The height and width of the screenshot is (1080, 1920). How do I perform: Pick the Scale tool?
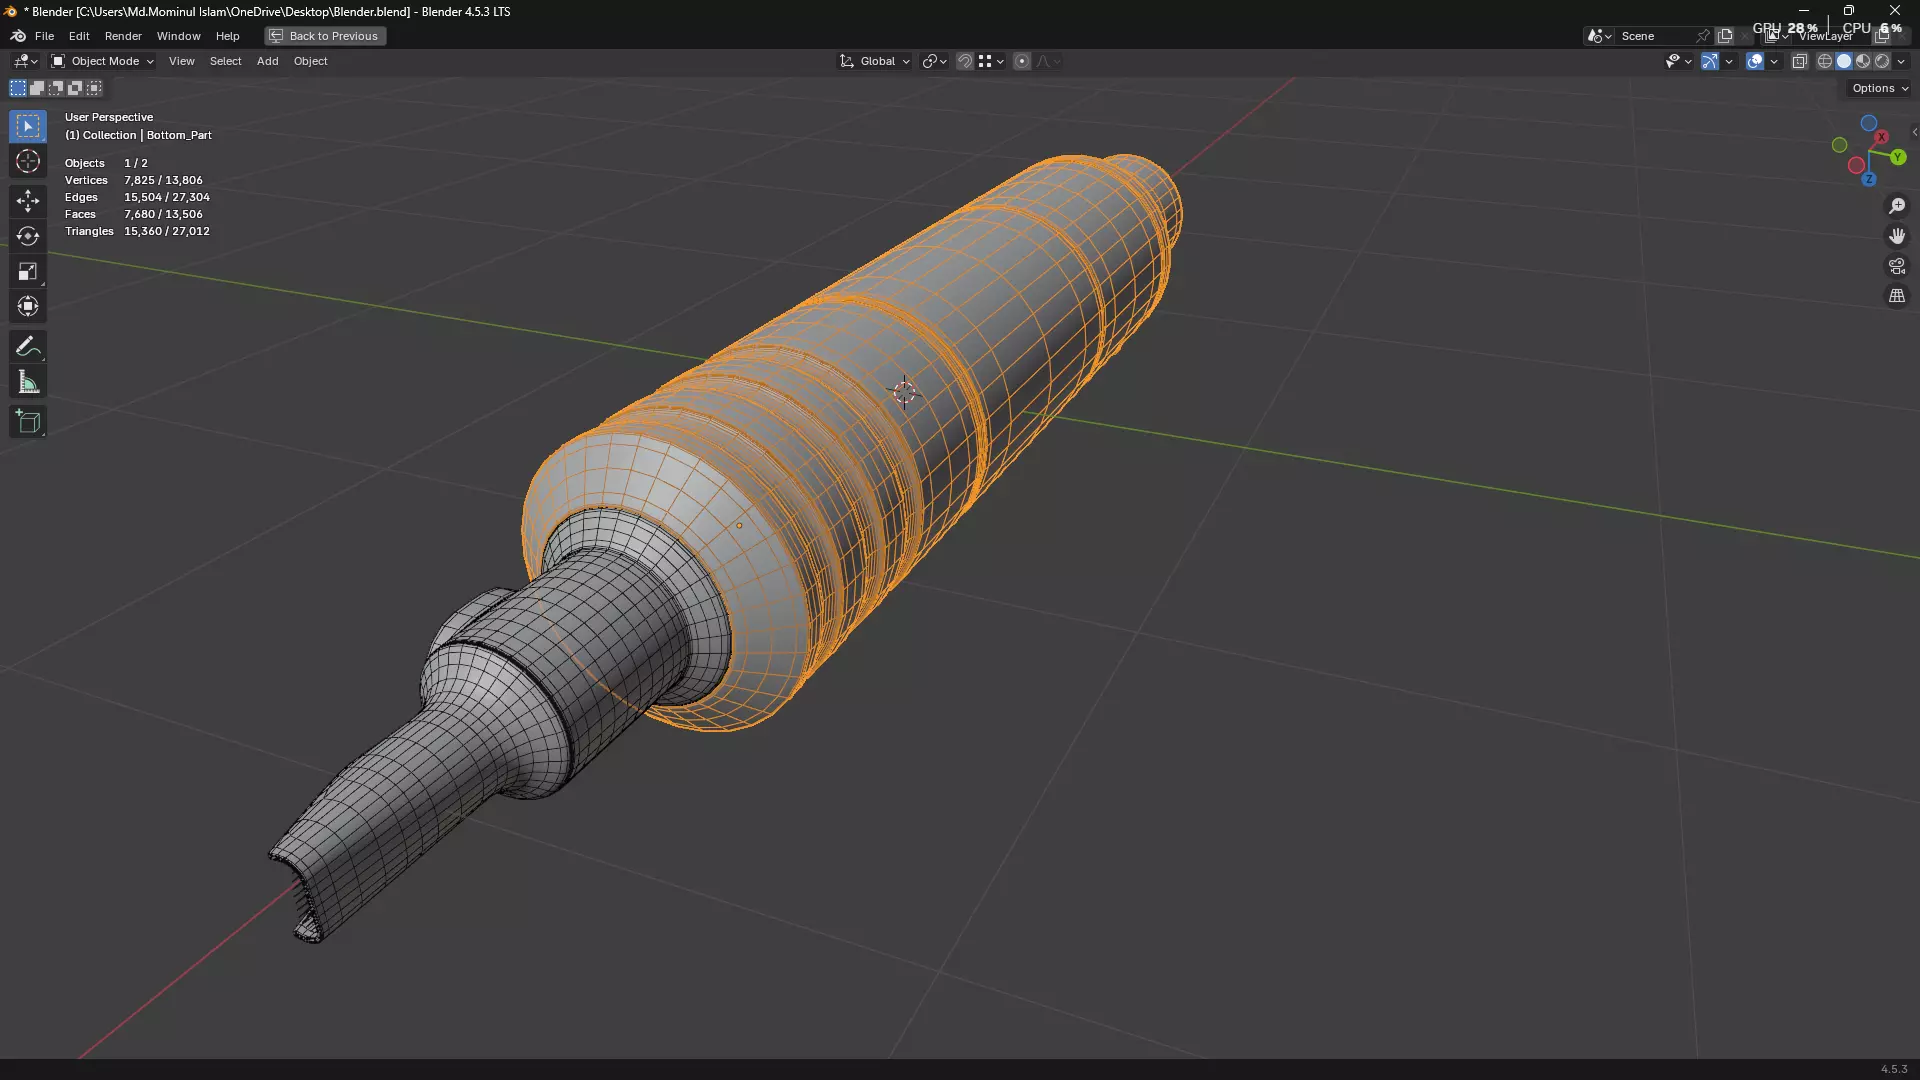point(28,271)
